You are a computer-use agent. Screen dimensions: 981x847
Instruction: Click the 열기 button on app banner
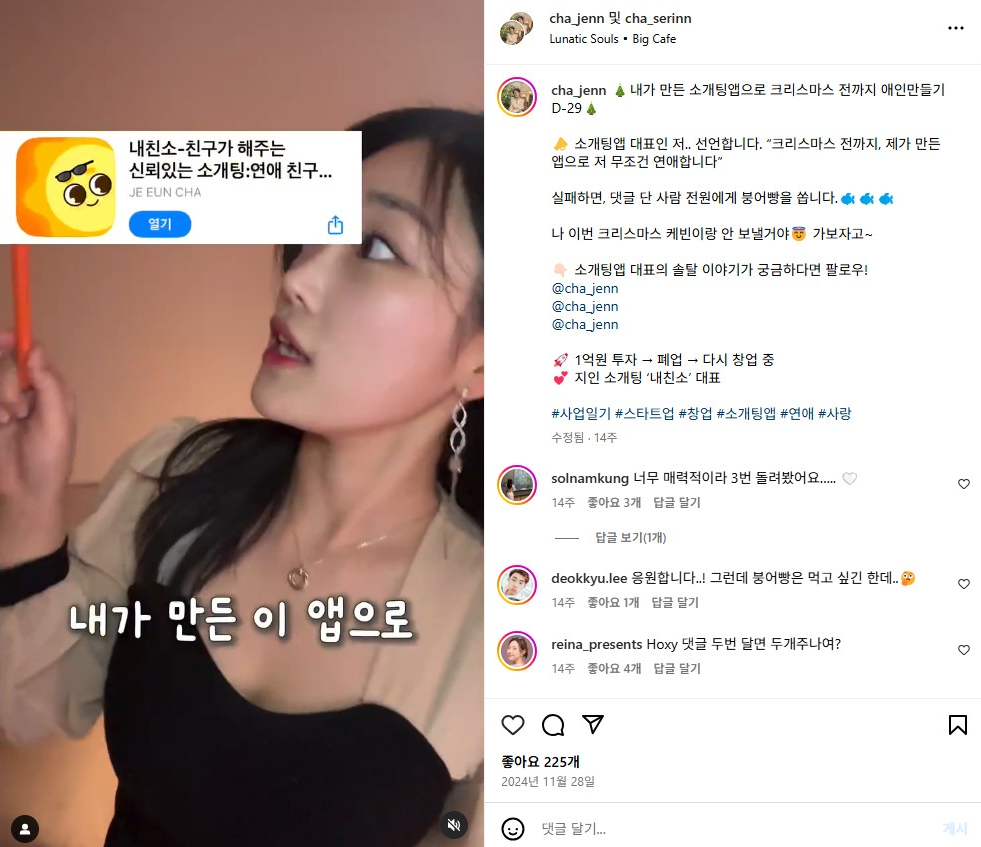click(160, 225)
